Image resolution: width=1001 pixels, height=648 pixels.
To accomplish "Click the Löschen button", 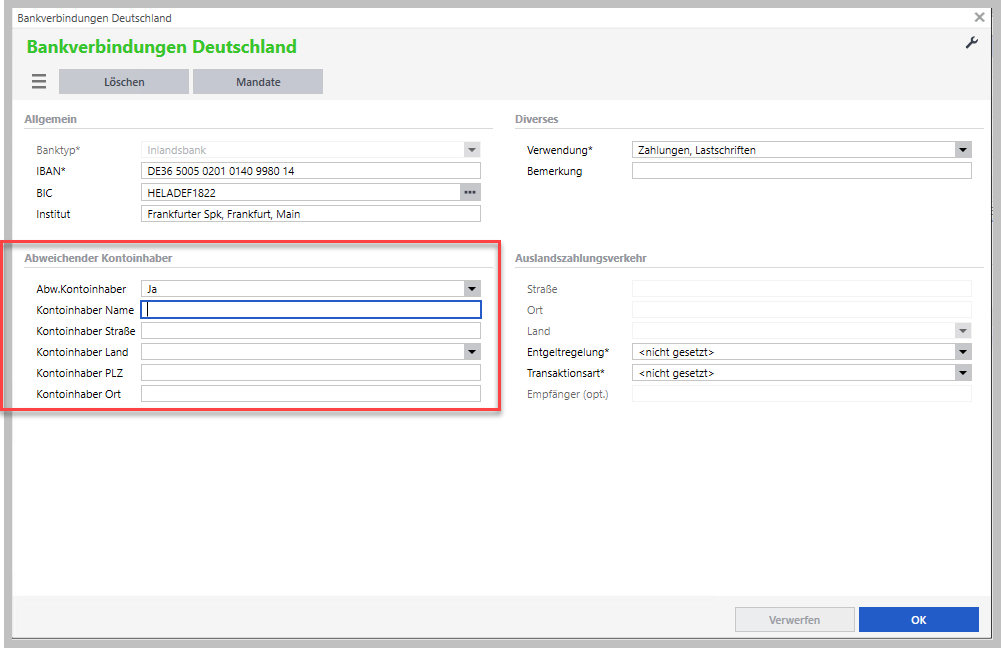I will [x=124, y=82].
